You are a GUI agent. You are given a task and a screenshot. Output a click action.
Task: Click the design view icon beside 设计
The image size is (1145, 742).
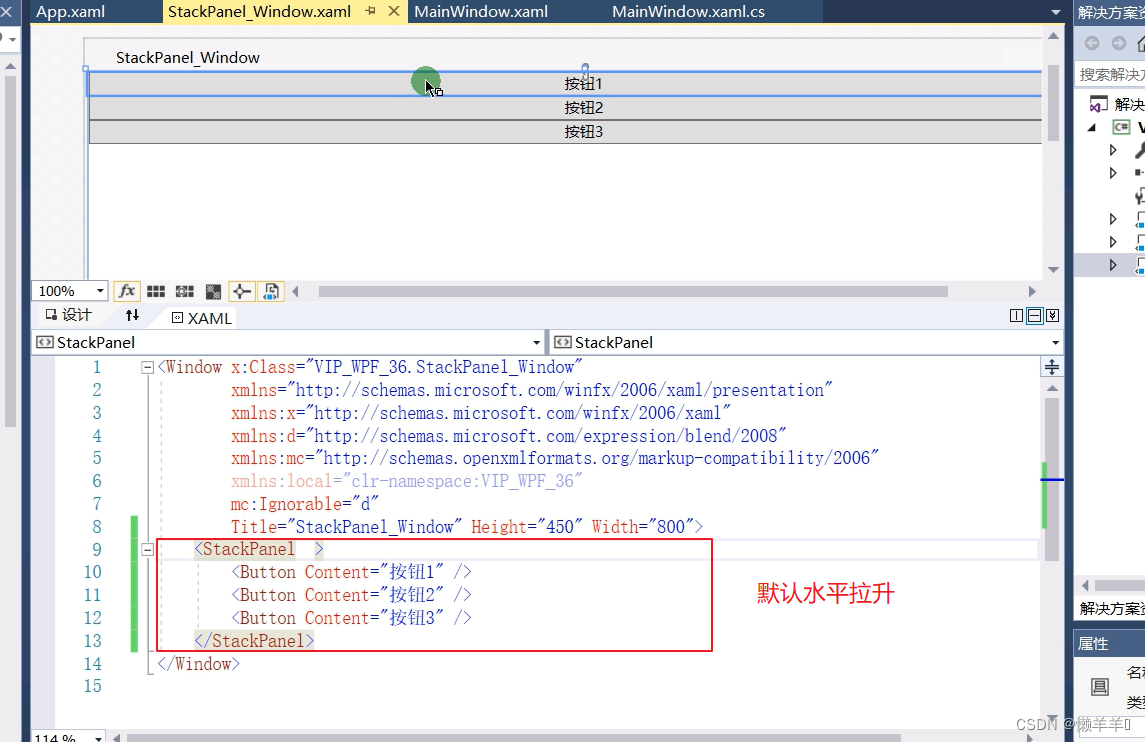click(x=51, y=314)
